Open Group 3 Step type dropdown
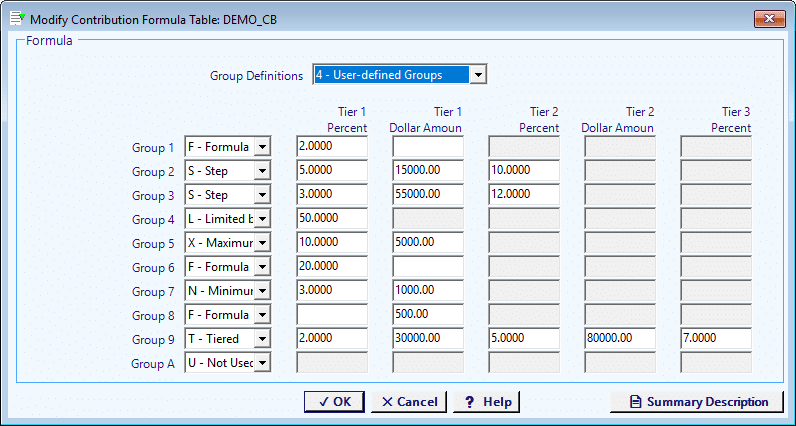796x426 pixels. [x=262, y=195]
